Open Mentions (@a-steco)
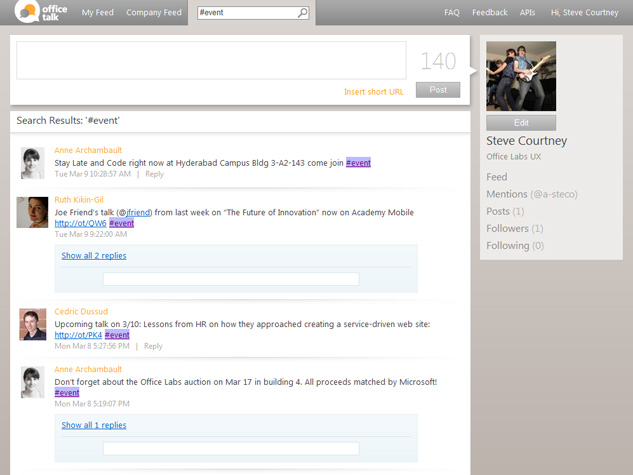Image resolution: width=633 pixels, height=475 pixels. click(532, 194)
